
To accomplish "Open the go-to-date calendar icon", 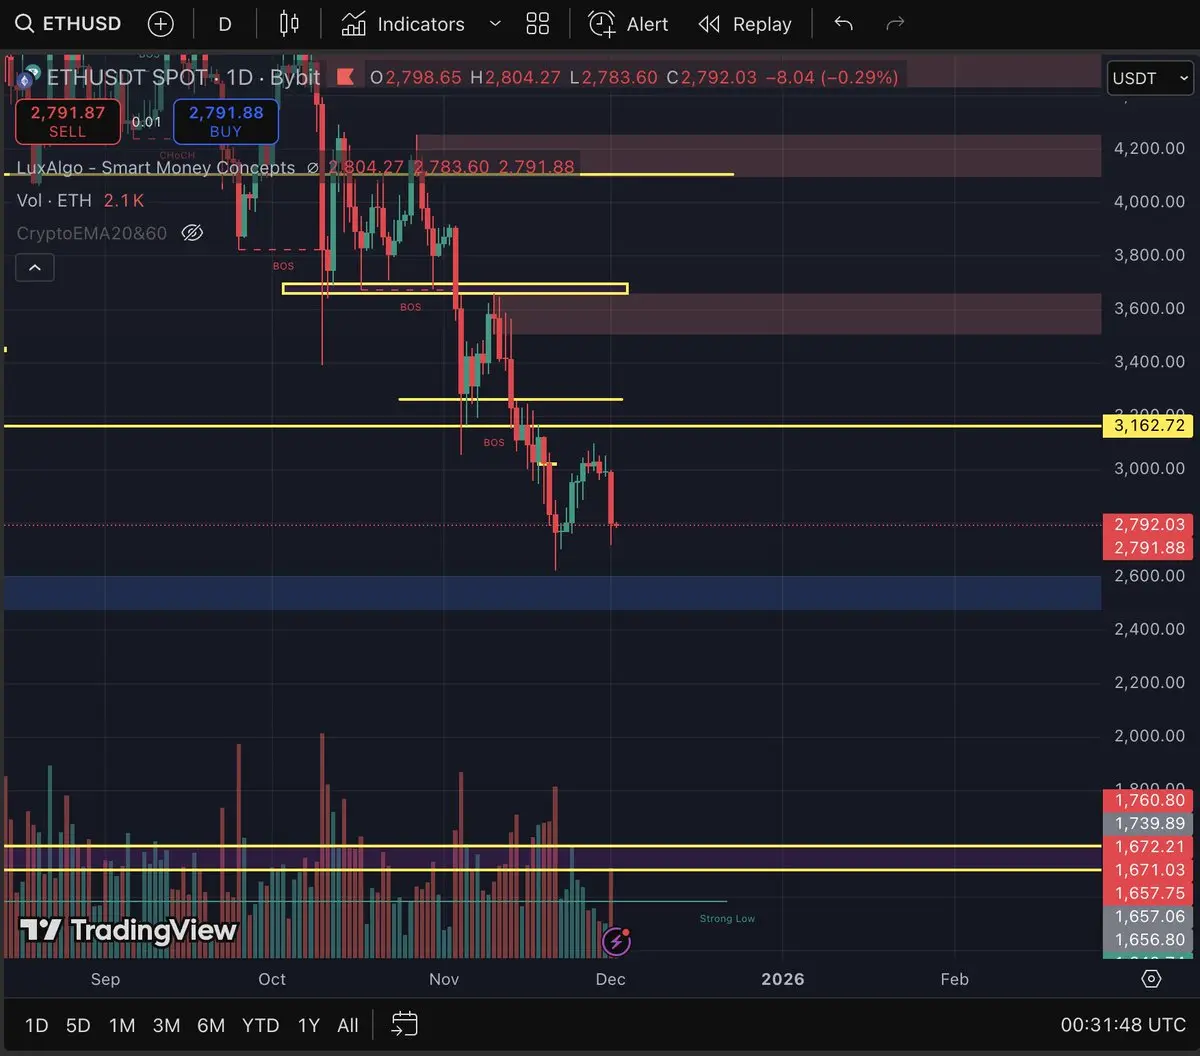I will coord(404,1024).
